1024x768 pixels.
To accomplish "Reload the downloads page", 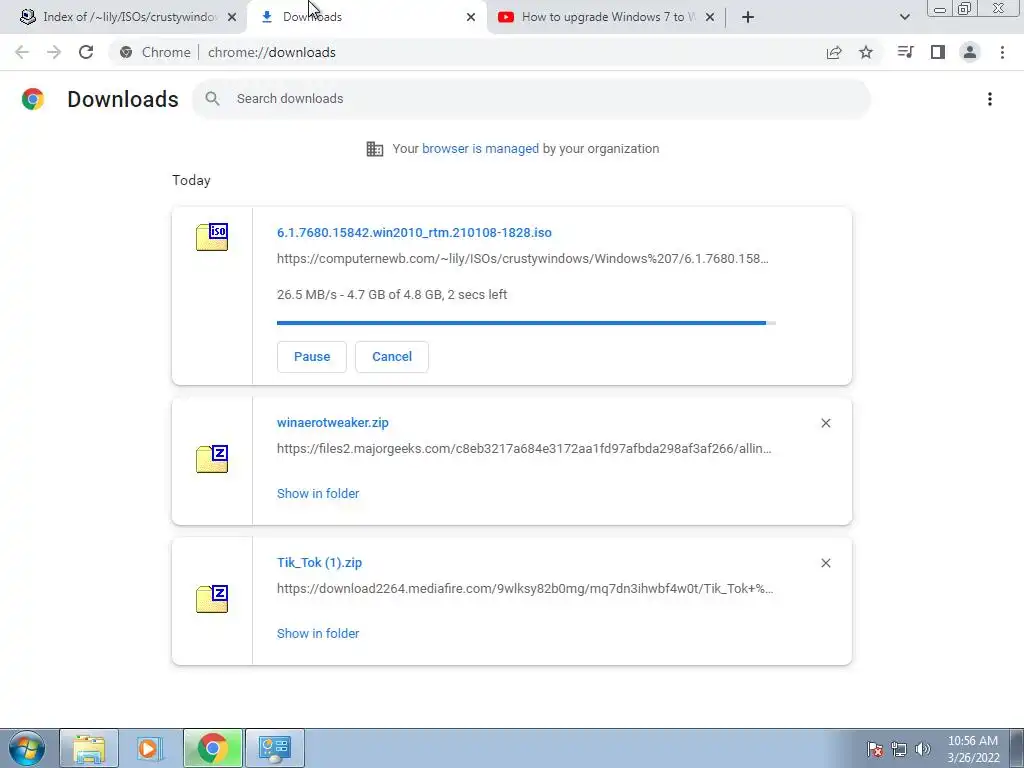I will pyautogui.click(x=86, y=52).
